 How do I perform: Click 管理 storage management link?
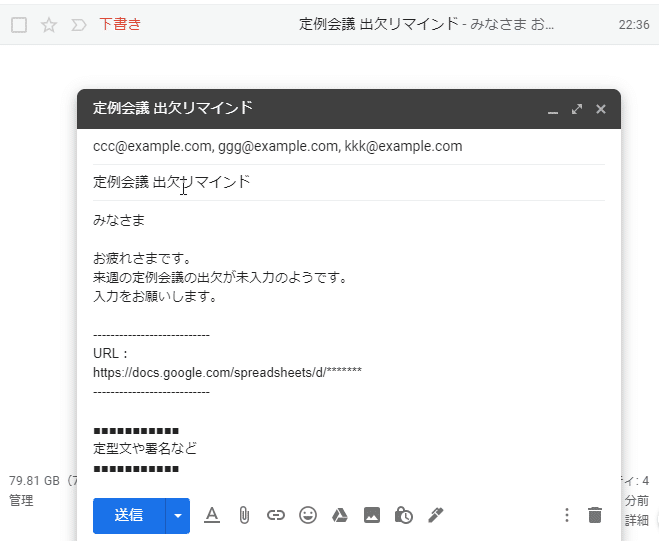(21, 500)
